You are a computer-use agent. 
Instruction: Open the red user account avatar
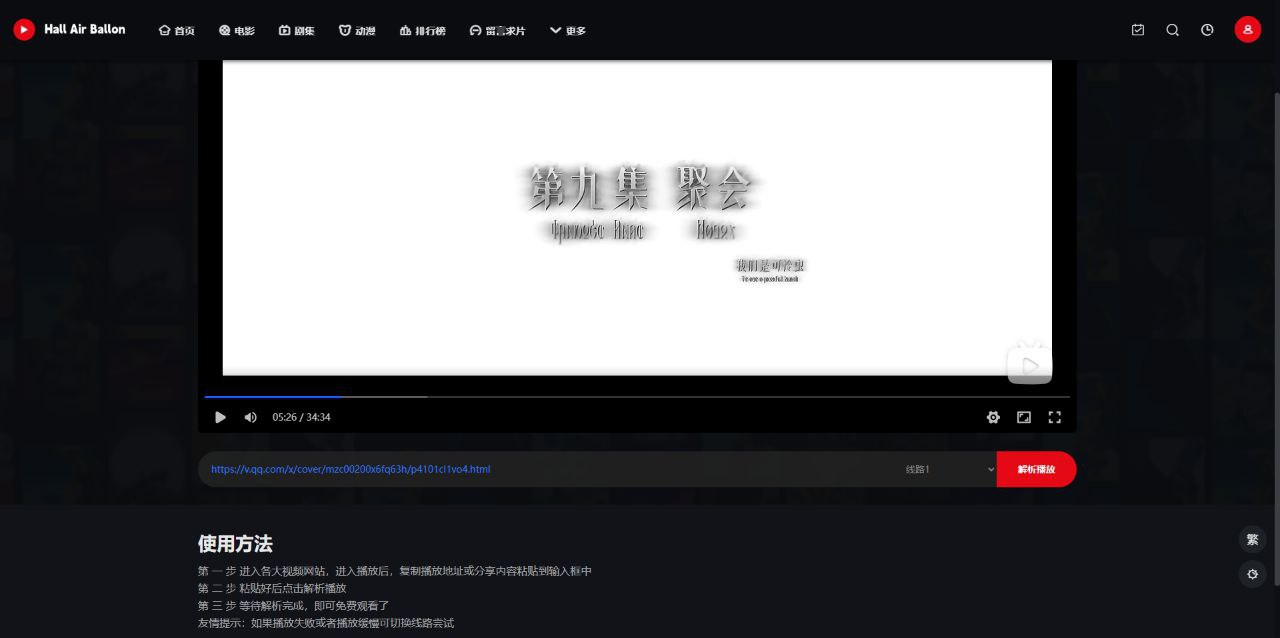click(x=1248, y=30)
